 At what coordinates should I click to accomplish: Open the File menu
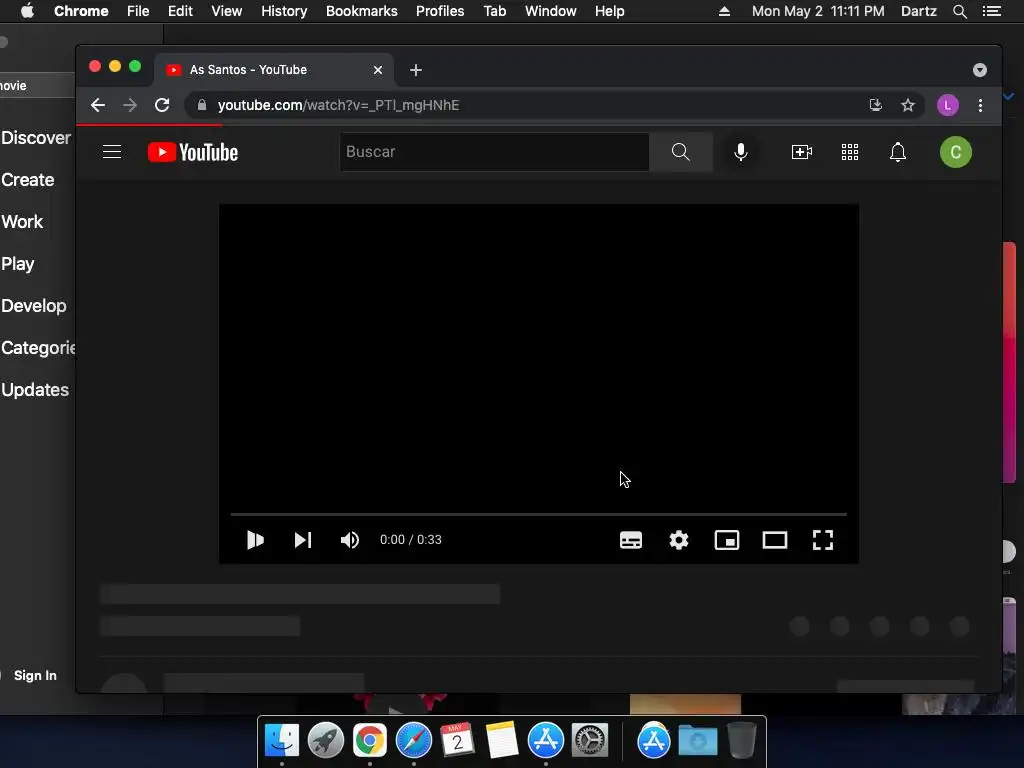pyautogui.click(x=138, y=11)
